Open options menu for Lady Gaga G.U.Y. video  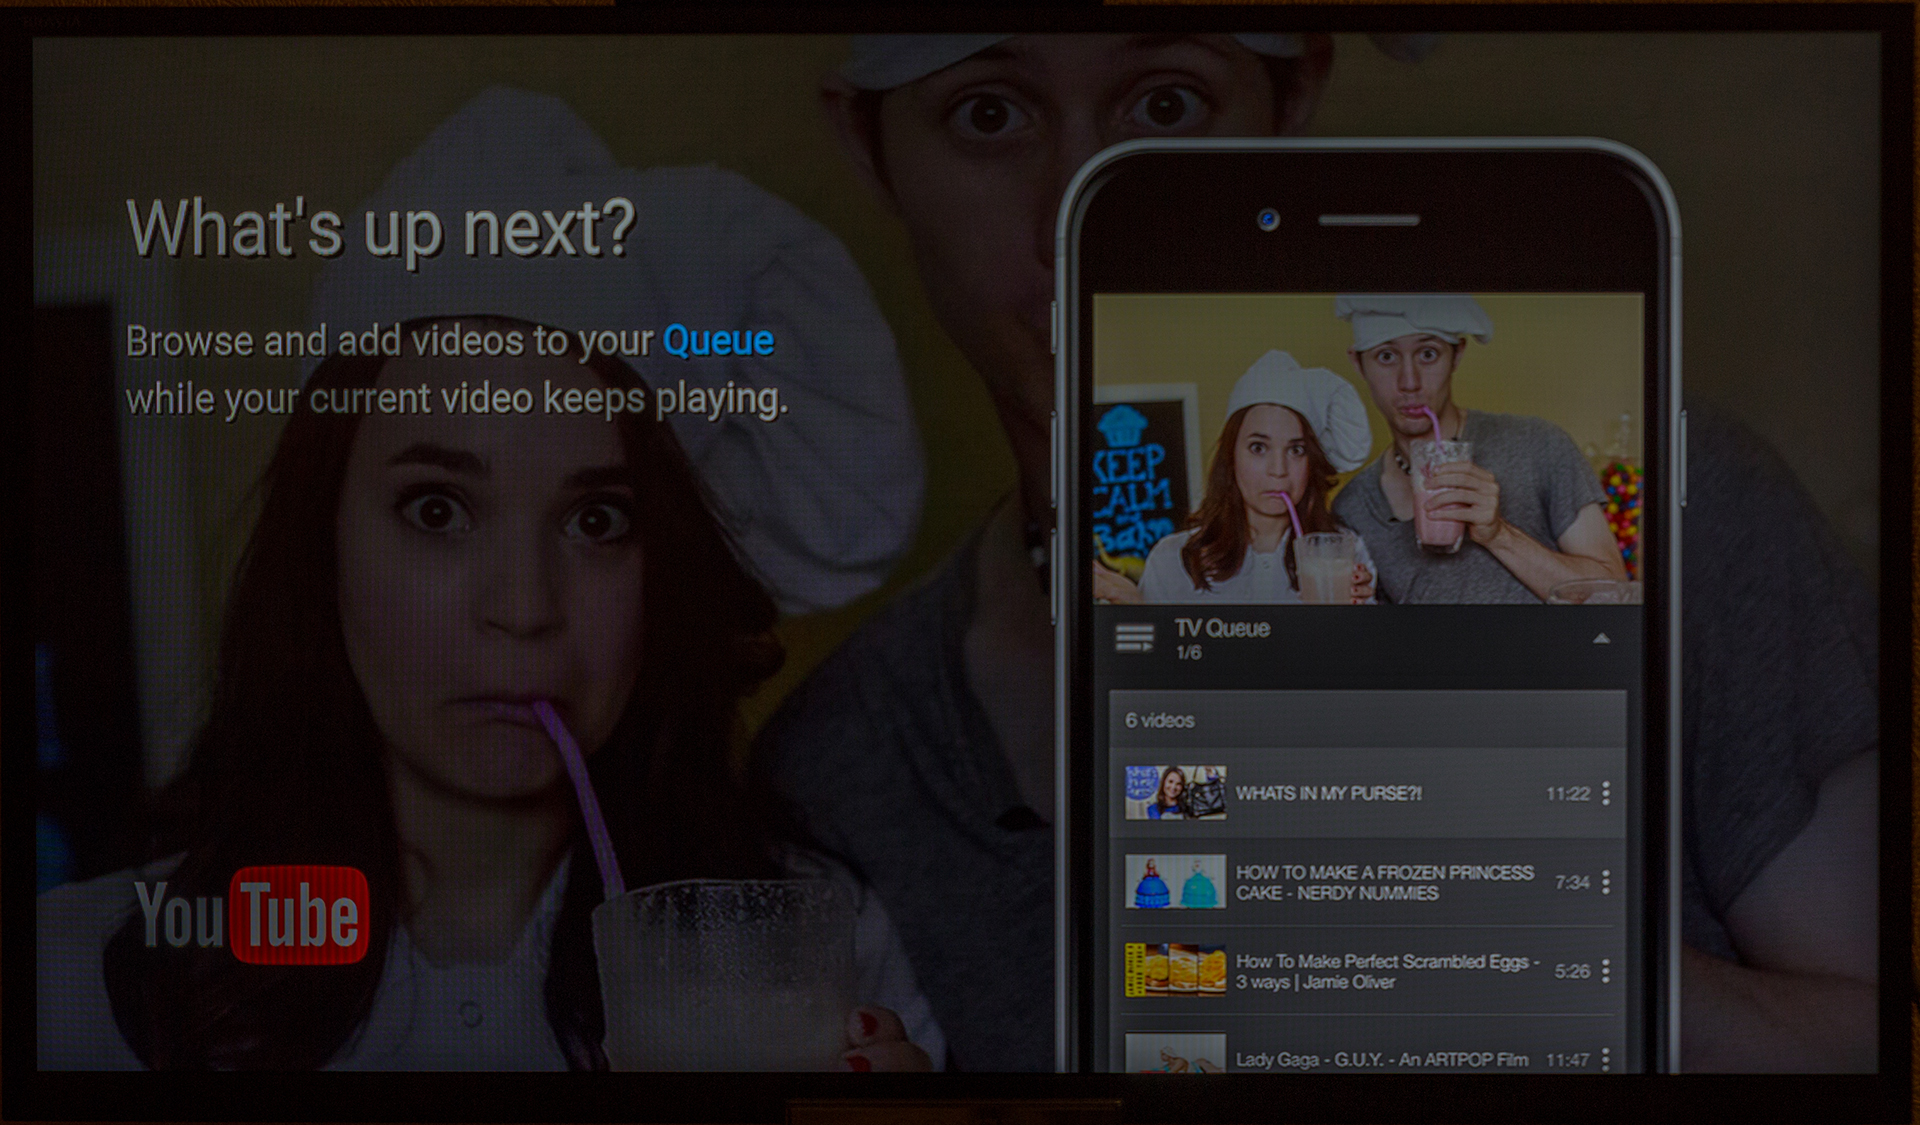[x=1606, y=1058]
